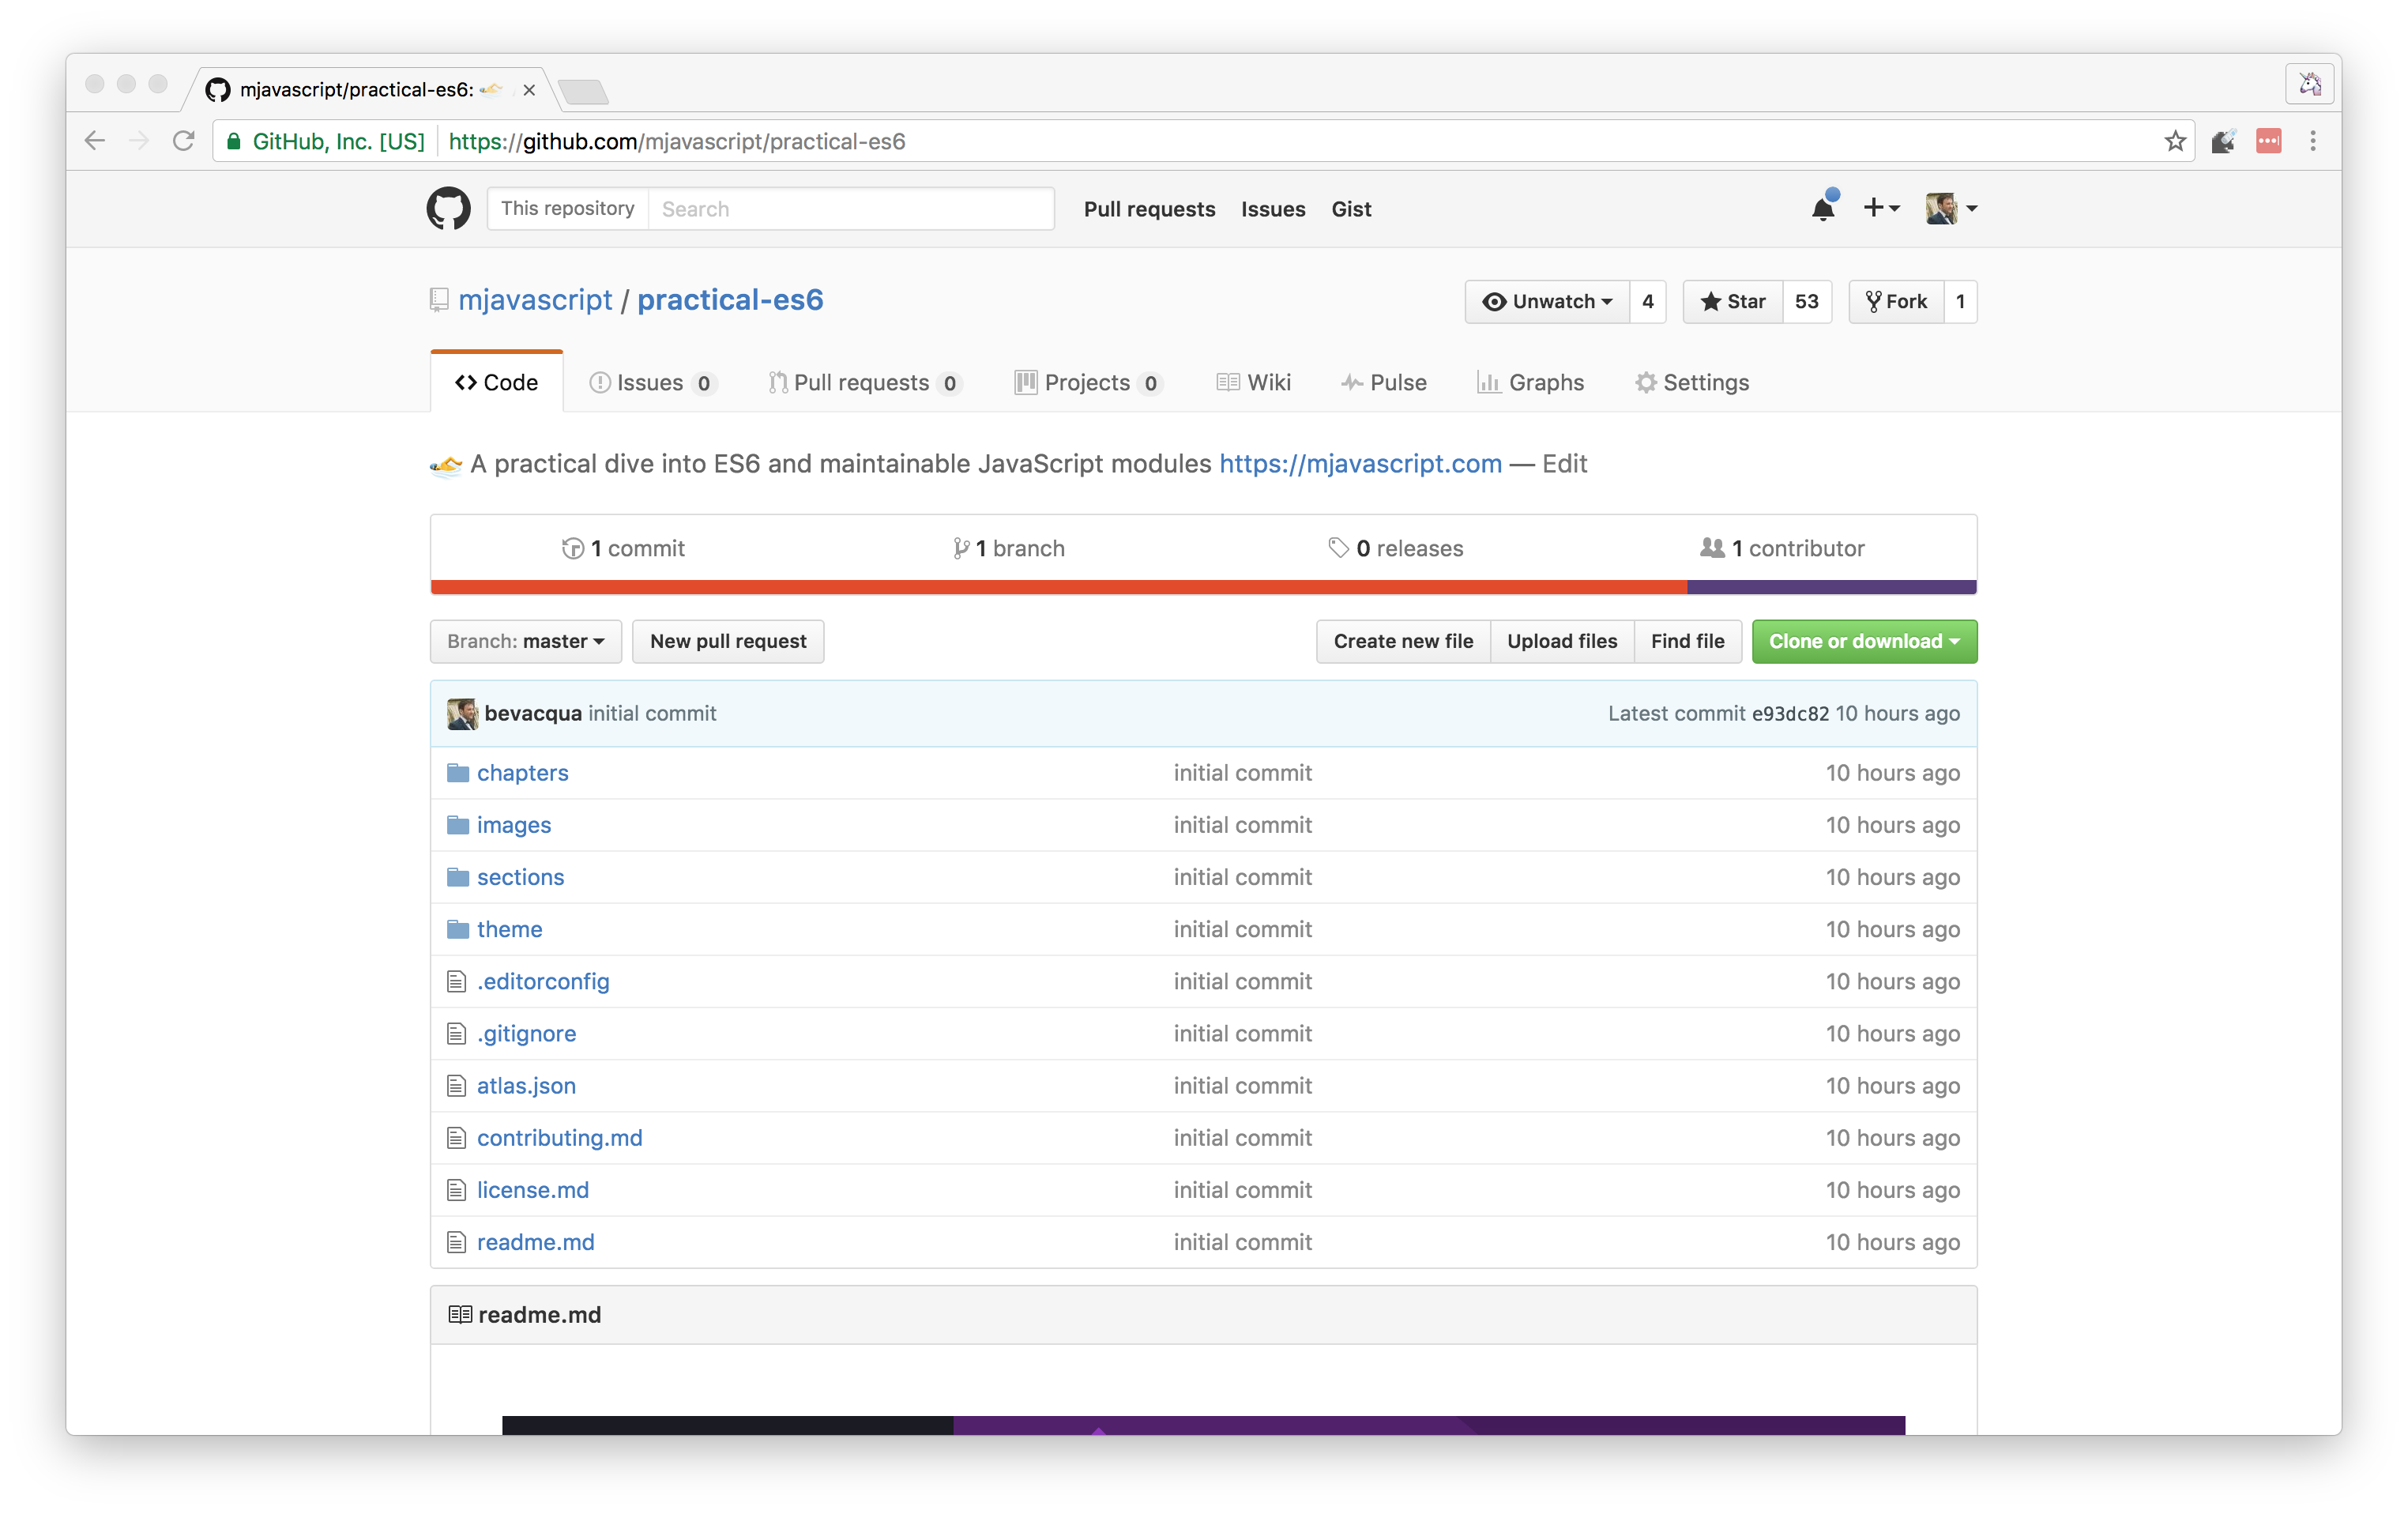Open the mjavascript.com link
2408x1514 pixels.
point(1360,464)
